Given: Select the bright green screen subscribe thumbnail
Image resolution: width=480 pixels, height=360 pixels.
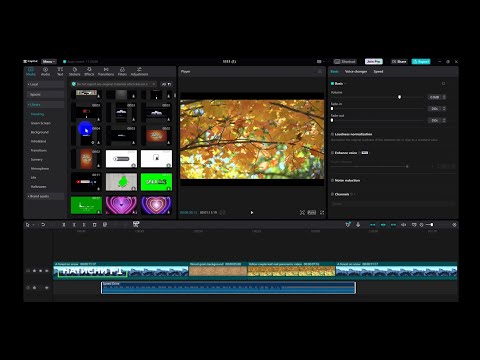Looking at the screenshot, I should (156, 182).
